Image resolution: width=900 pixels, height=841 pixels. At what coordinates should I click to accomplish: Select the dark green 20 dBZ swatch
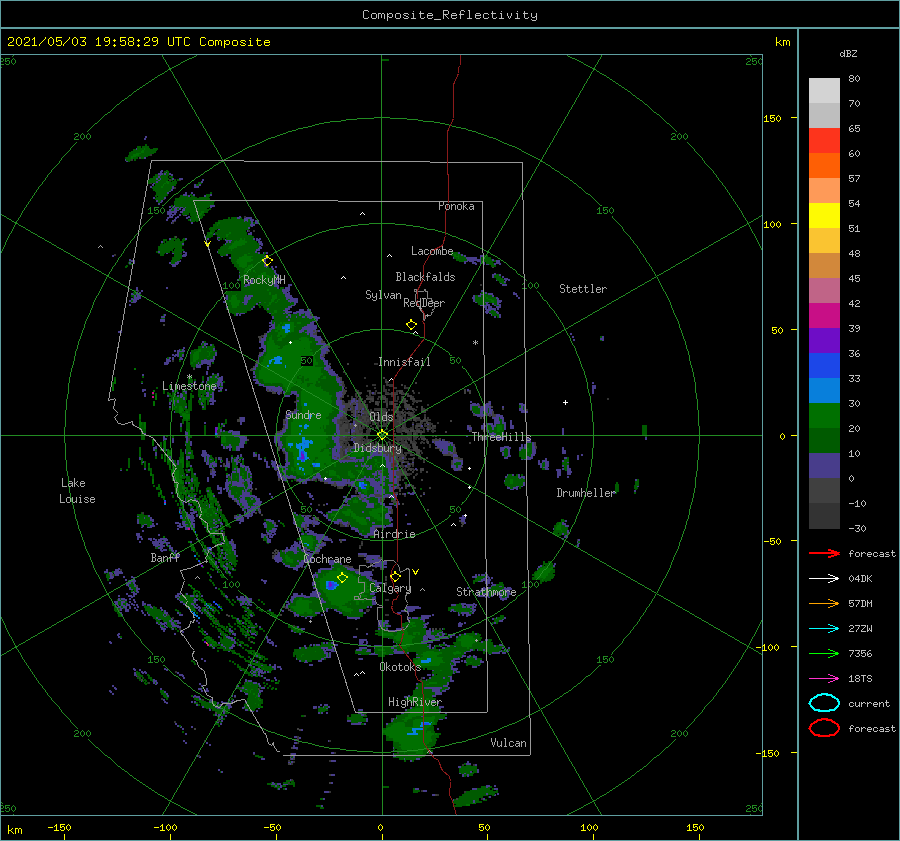[x=824, y=440]
